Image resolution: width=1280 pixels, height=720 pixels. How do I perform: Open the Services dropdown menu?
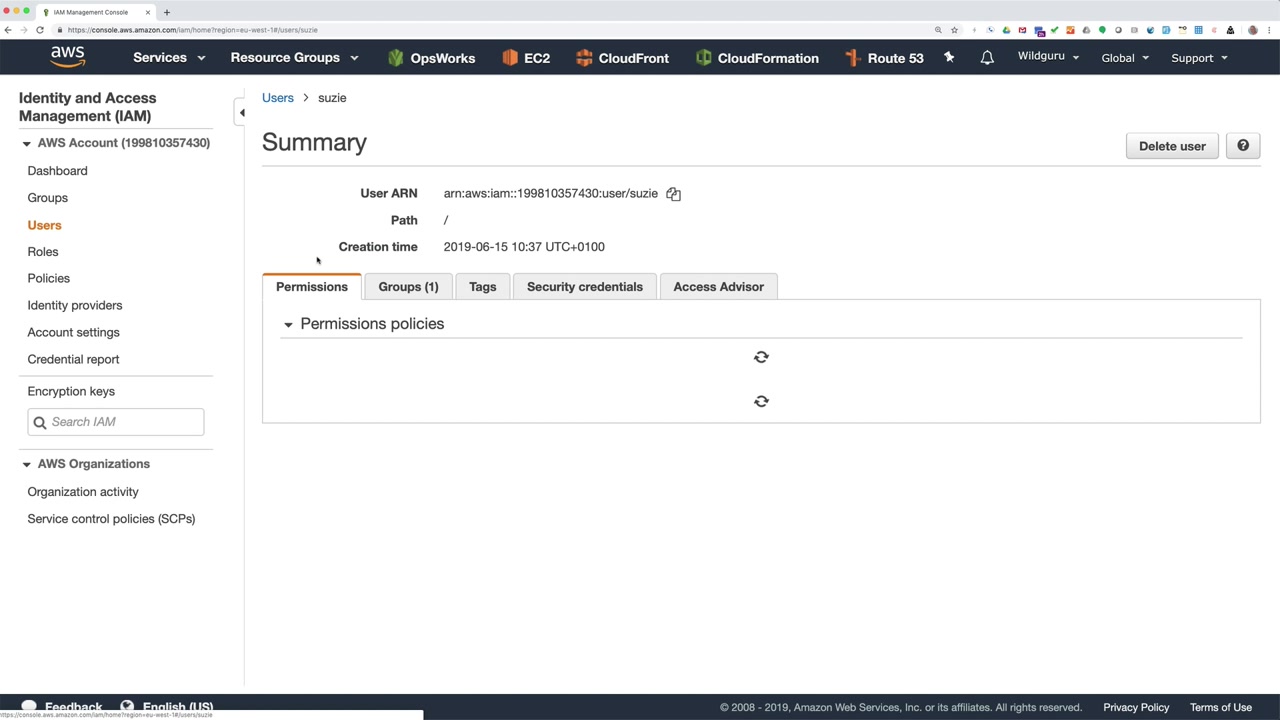[169, 58]
